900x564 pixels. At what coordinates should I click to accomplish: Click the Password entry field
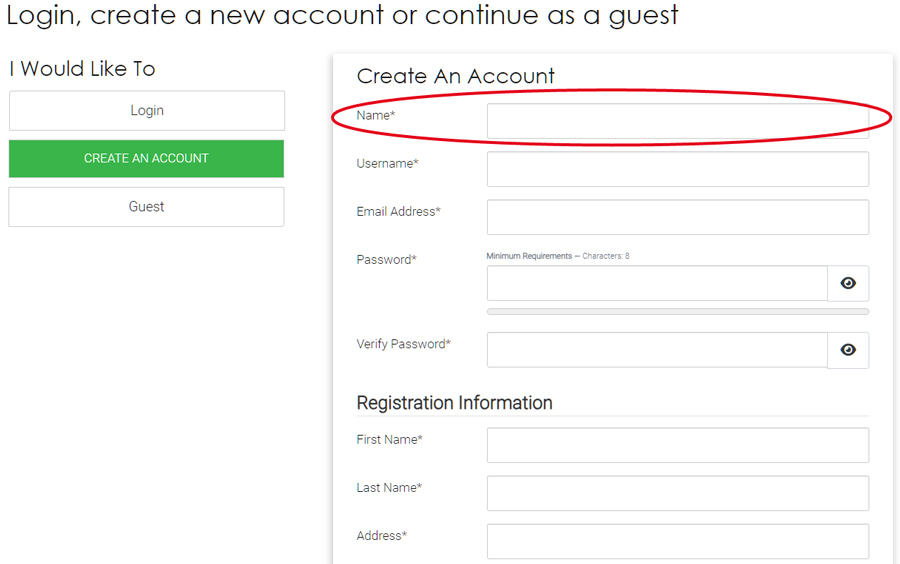[x=657, y=284]
